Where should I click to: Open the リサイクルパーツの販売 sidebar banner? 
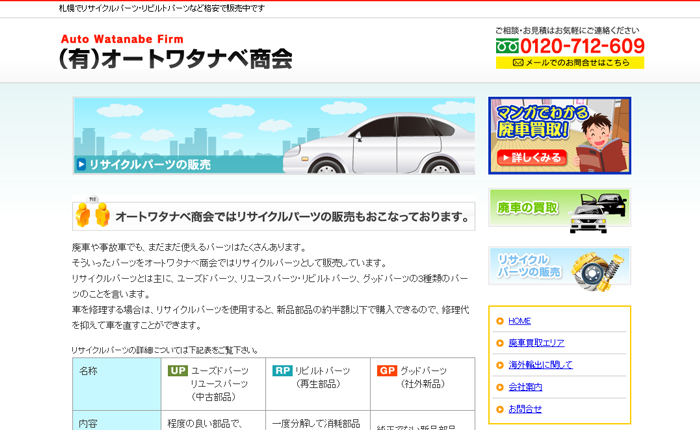(559, 267)
